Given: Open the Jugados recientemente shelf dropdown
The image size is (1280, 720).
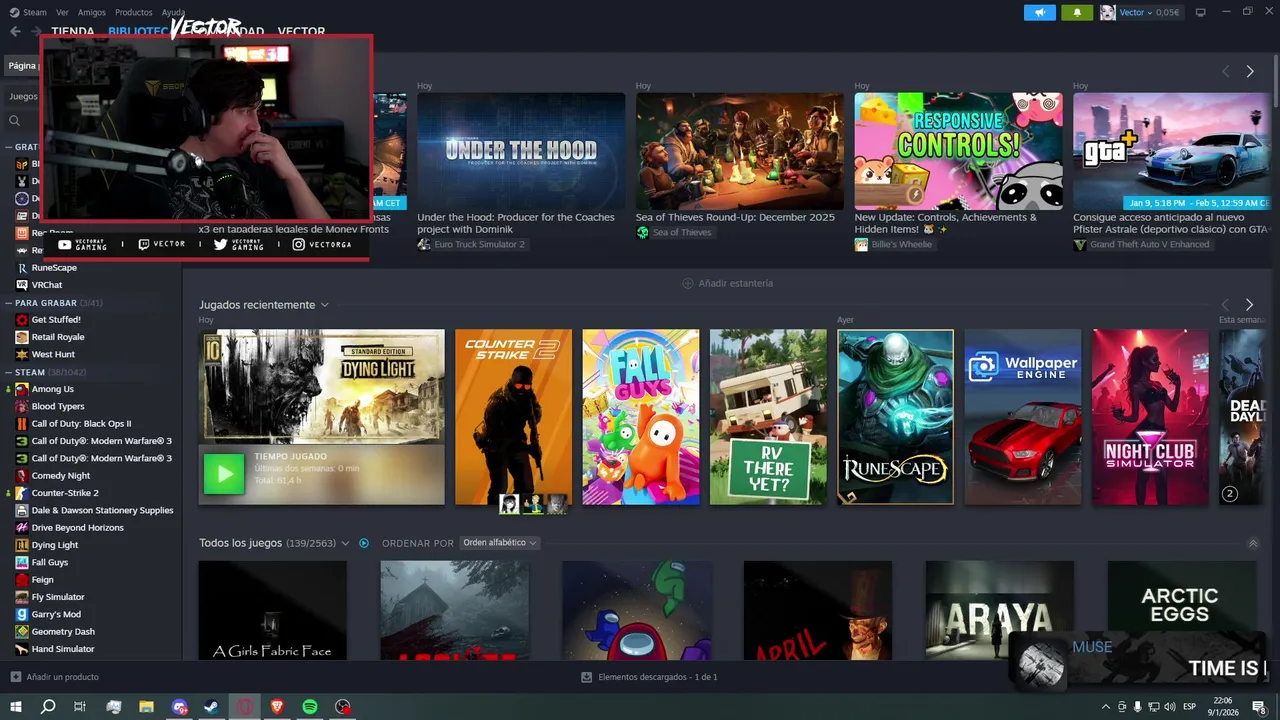Looking at the screenshot, I should (x=324, y=305).
